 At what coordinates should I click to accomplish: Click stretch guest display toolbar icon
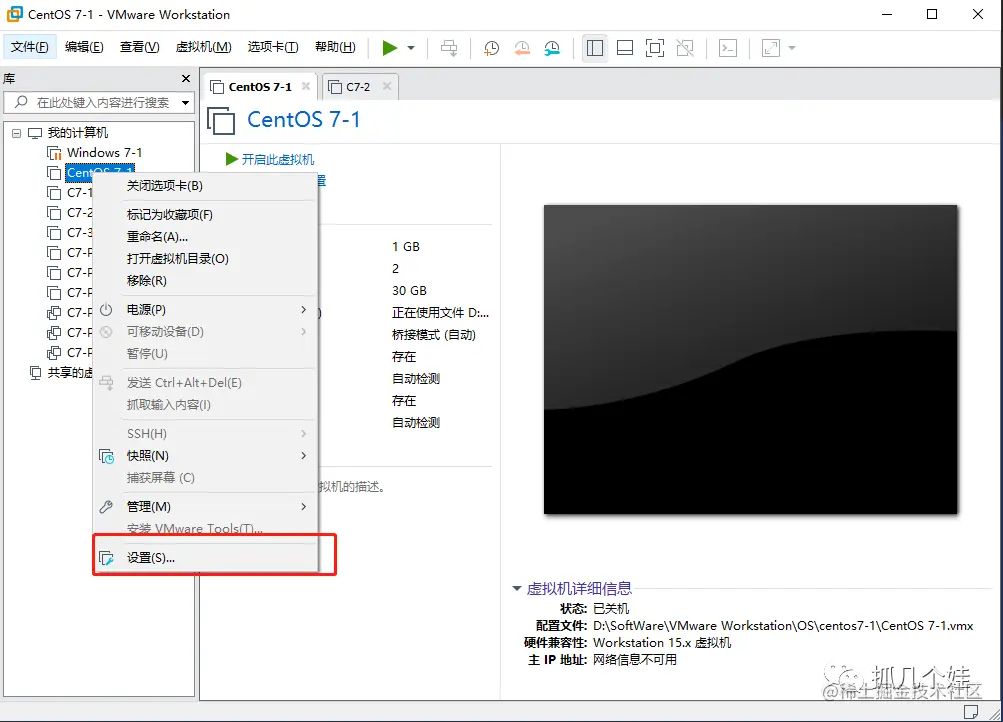771,48
